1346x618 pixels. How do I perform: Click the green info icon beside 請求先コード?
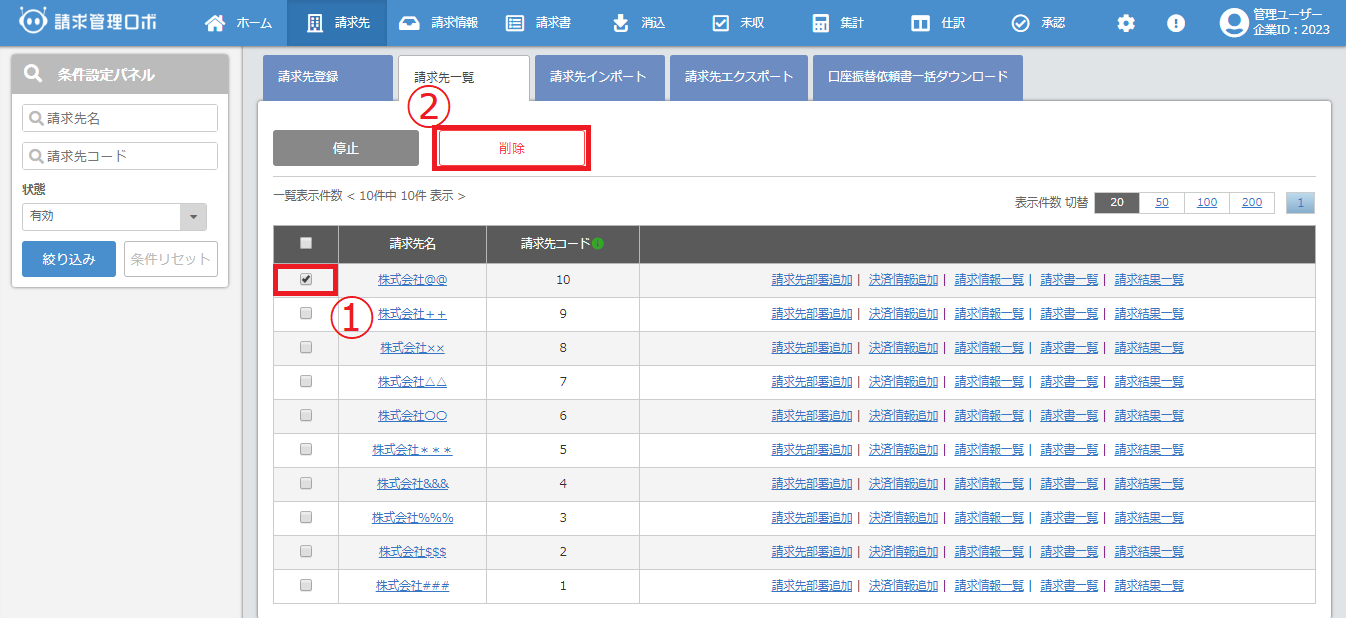point(598,243)
